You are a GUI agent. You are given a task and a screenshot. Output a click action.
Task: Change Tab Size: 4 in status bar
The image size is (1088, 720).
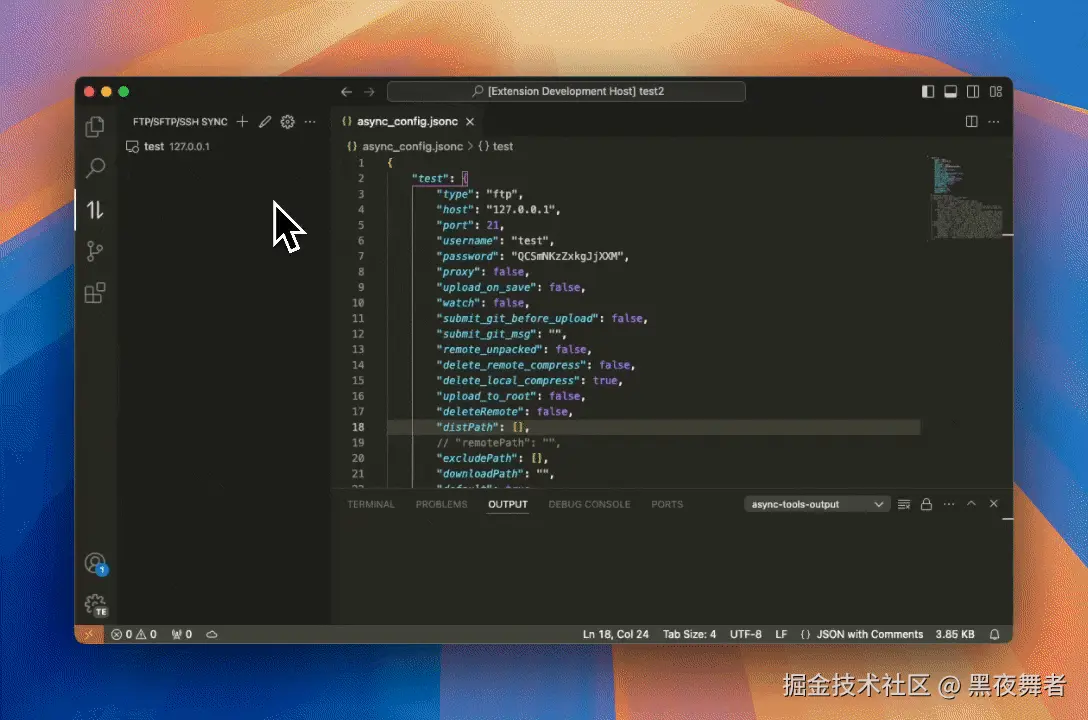tap(689, 634)
